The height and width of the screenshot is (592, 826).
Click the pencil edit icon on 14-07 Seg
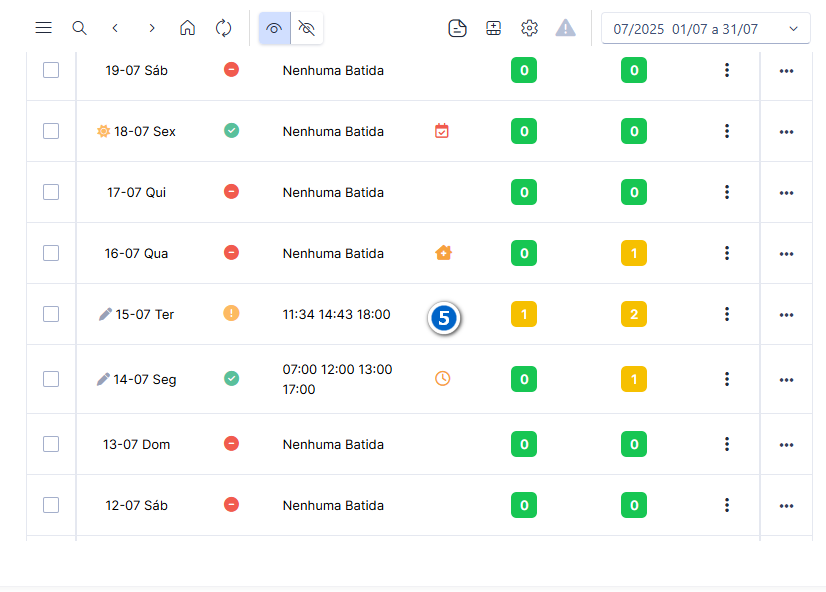103,379
